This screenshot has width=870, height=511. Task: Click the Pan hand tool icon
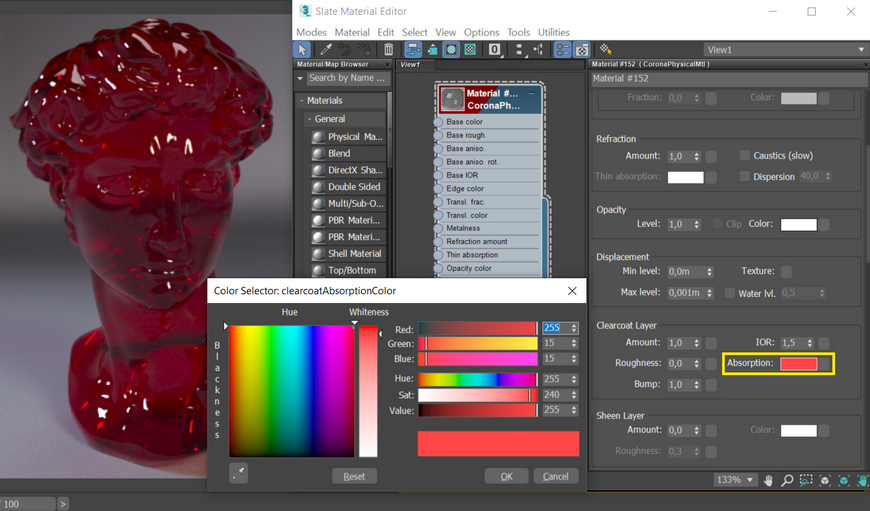(x=768, y=480)
